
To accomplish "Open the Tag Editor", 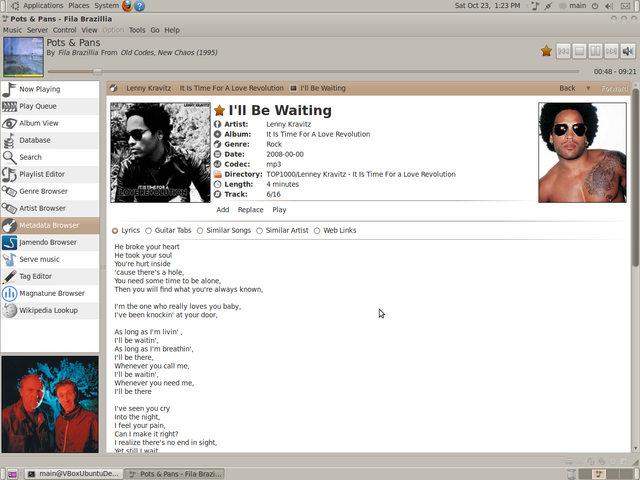I will pos(50,276).
